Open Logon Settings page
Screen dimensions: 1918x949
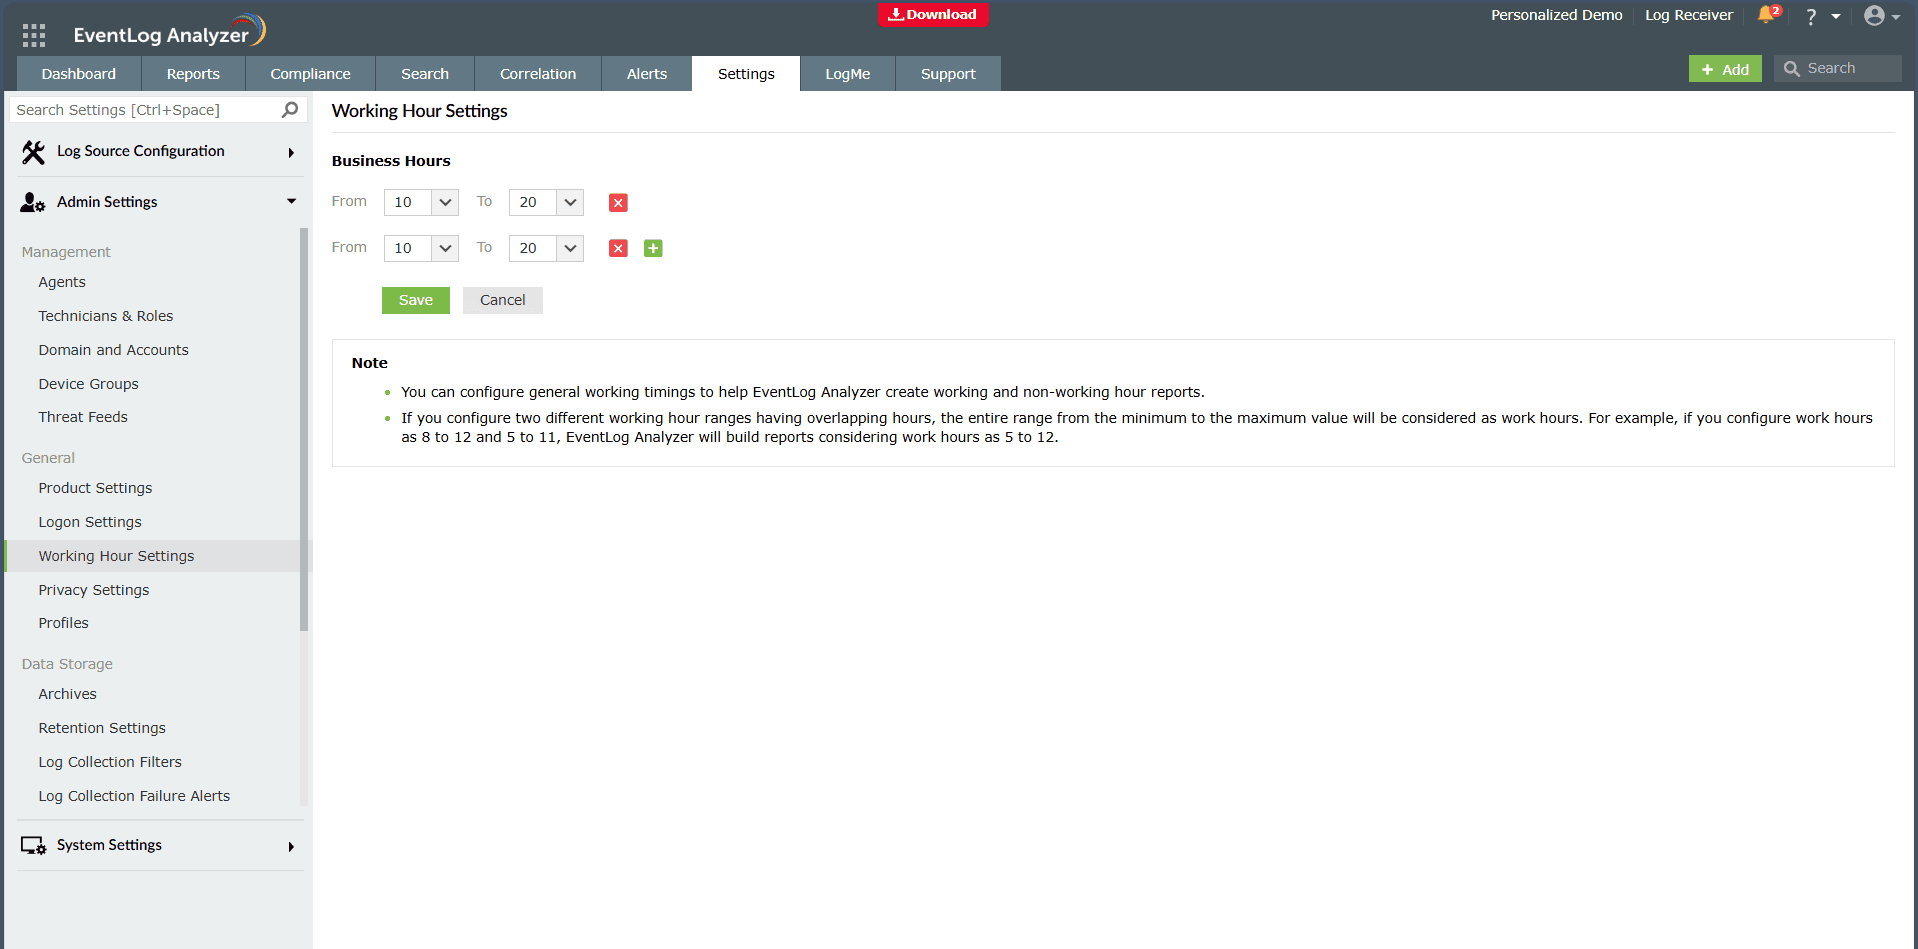(90, 523)
